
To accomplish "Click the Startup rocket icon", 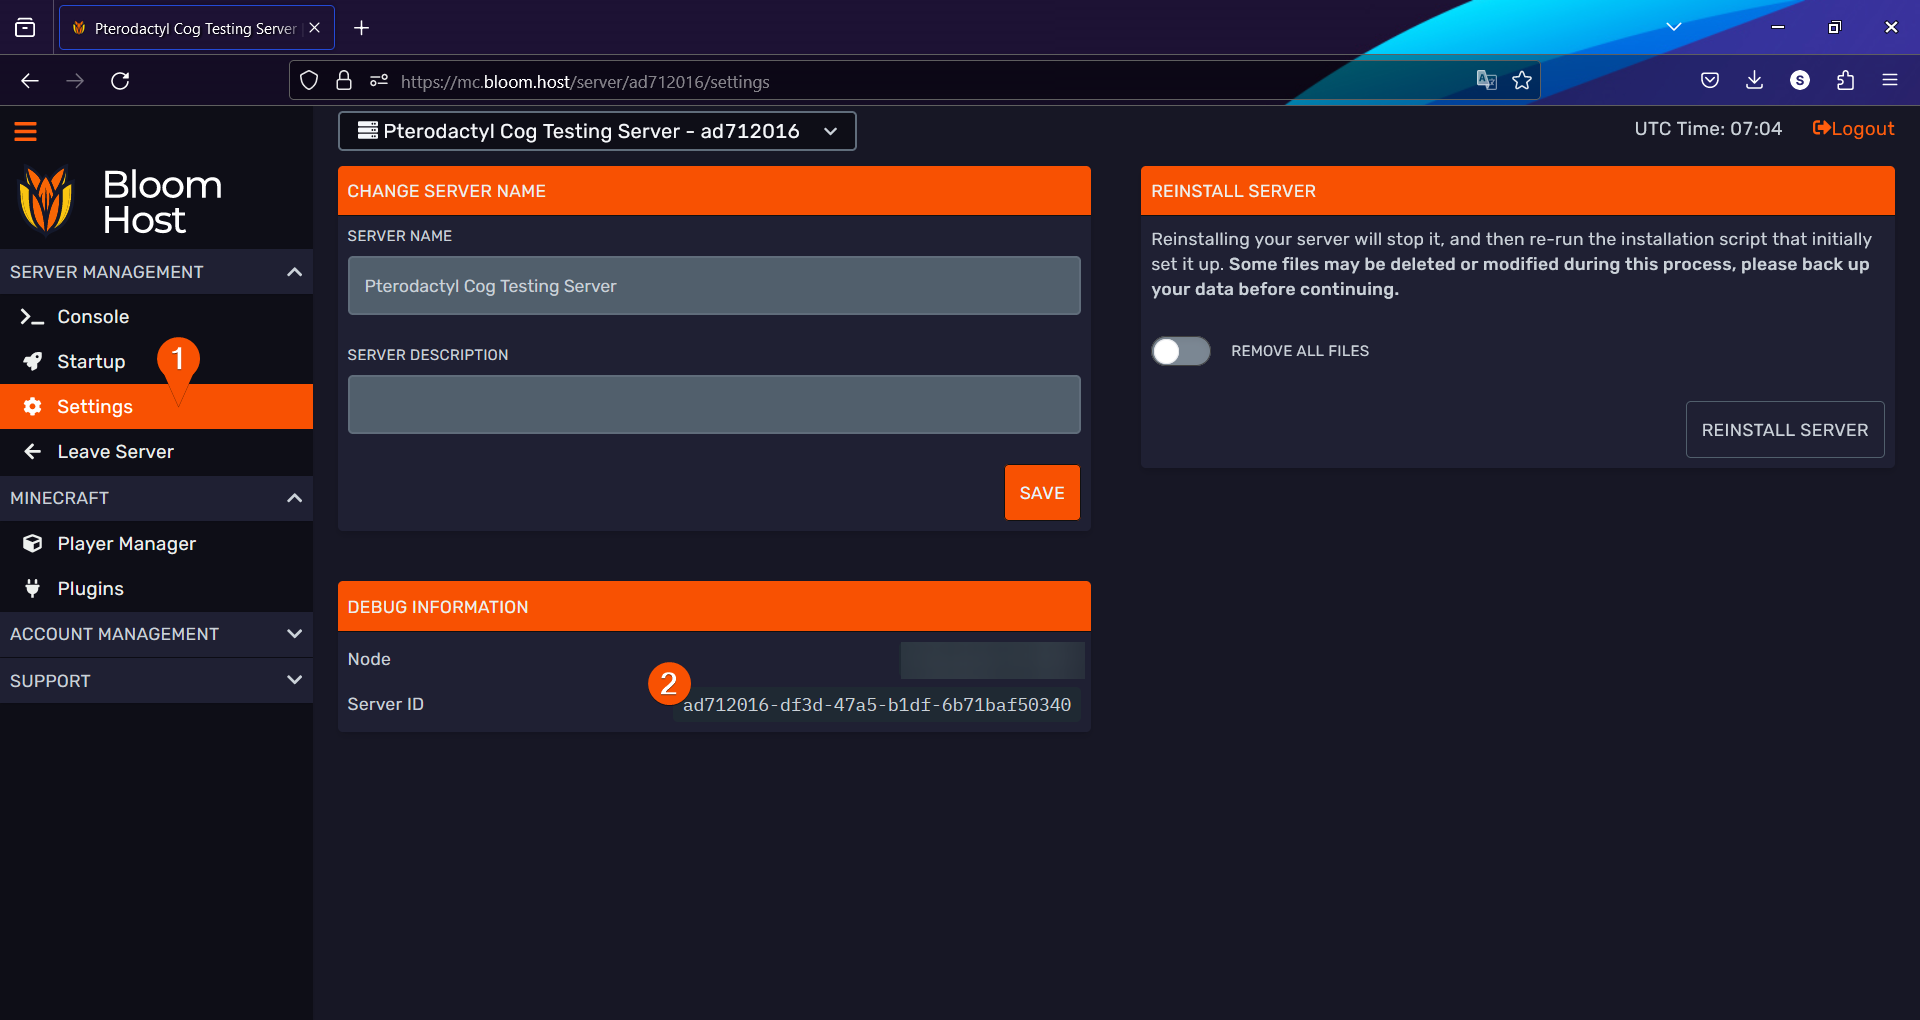I will tap(33, 361).
